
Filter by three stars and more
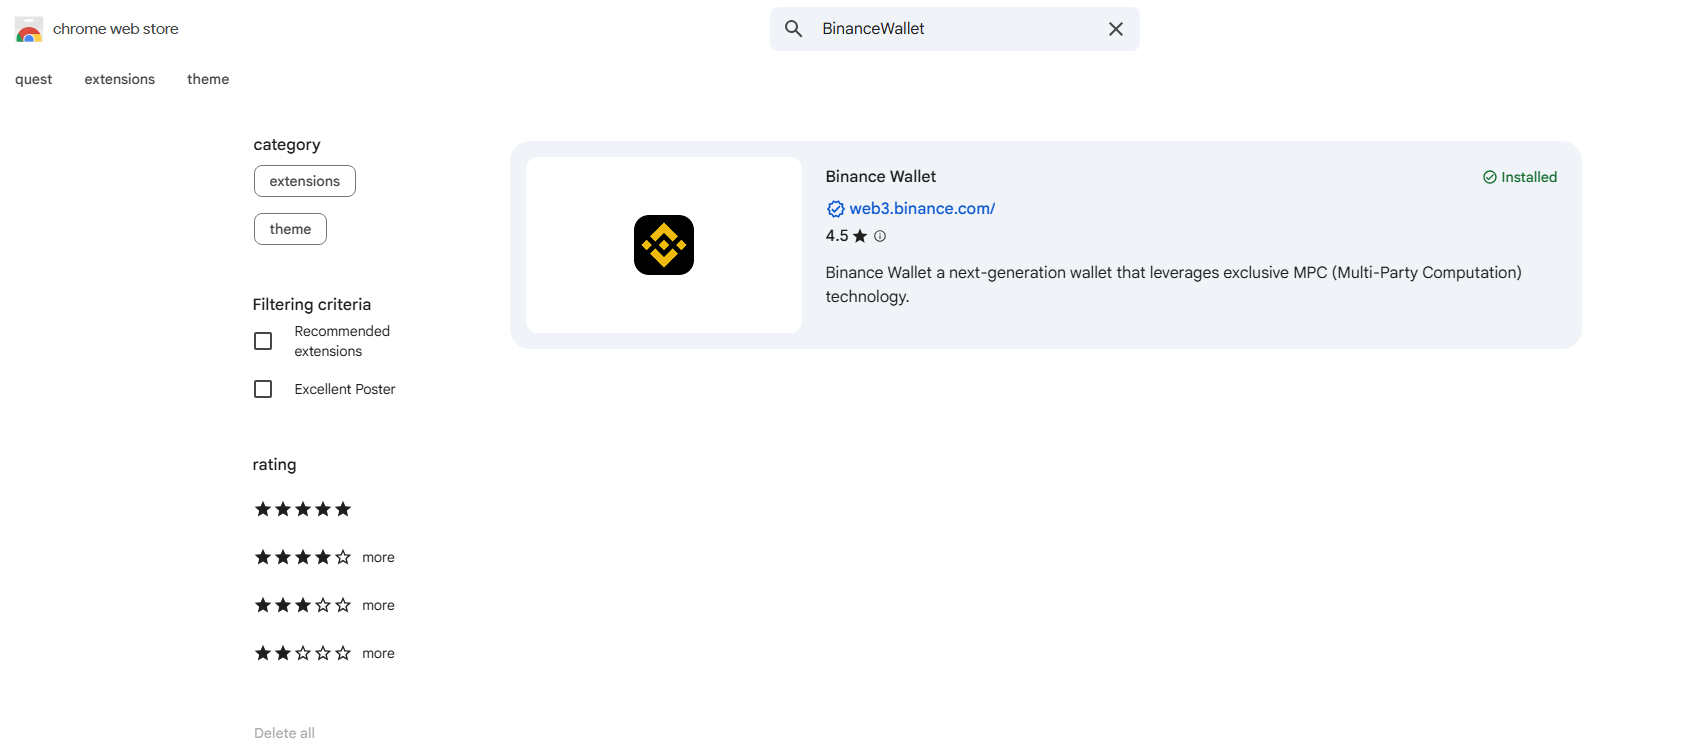click(324, 605)
